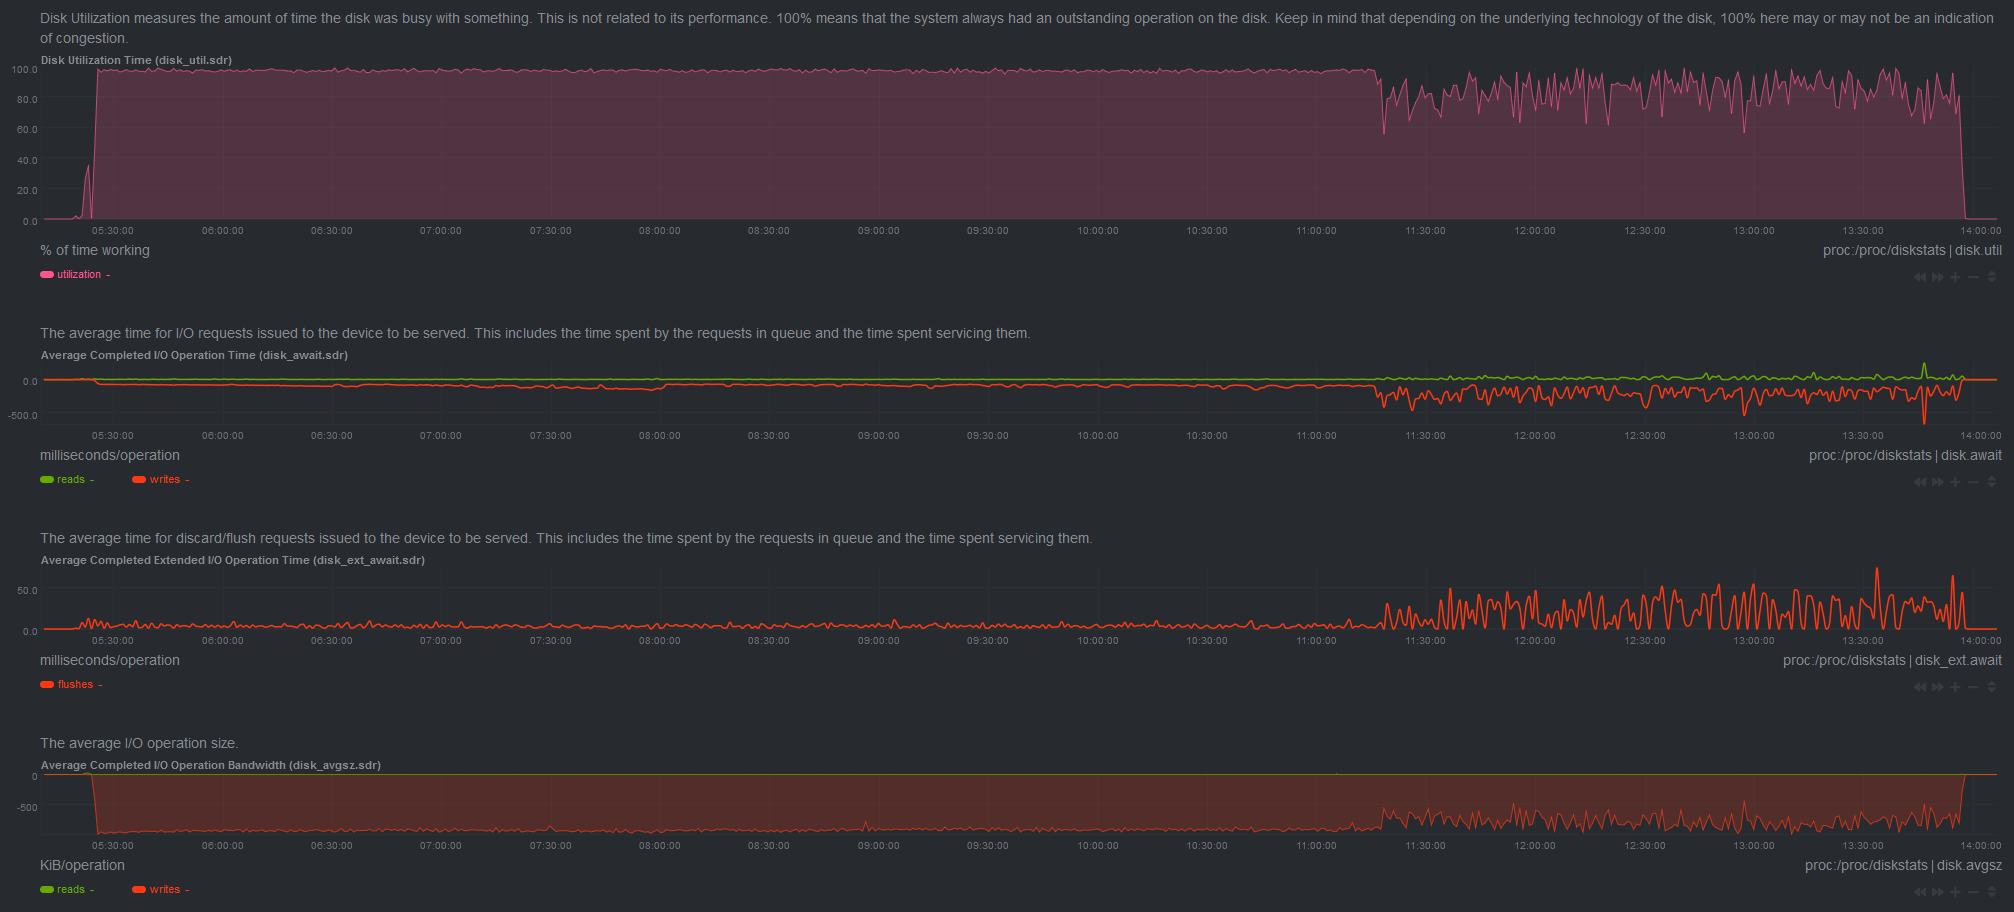Click 'milliseconds/operation' label under the disk_ext.await chart

[x=110, y=660]
